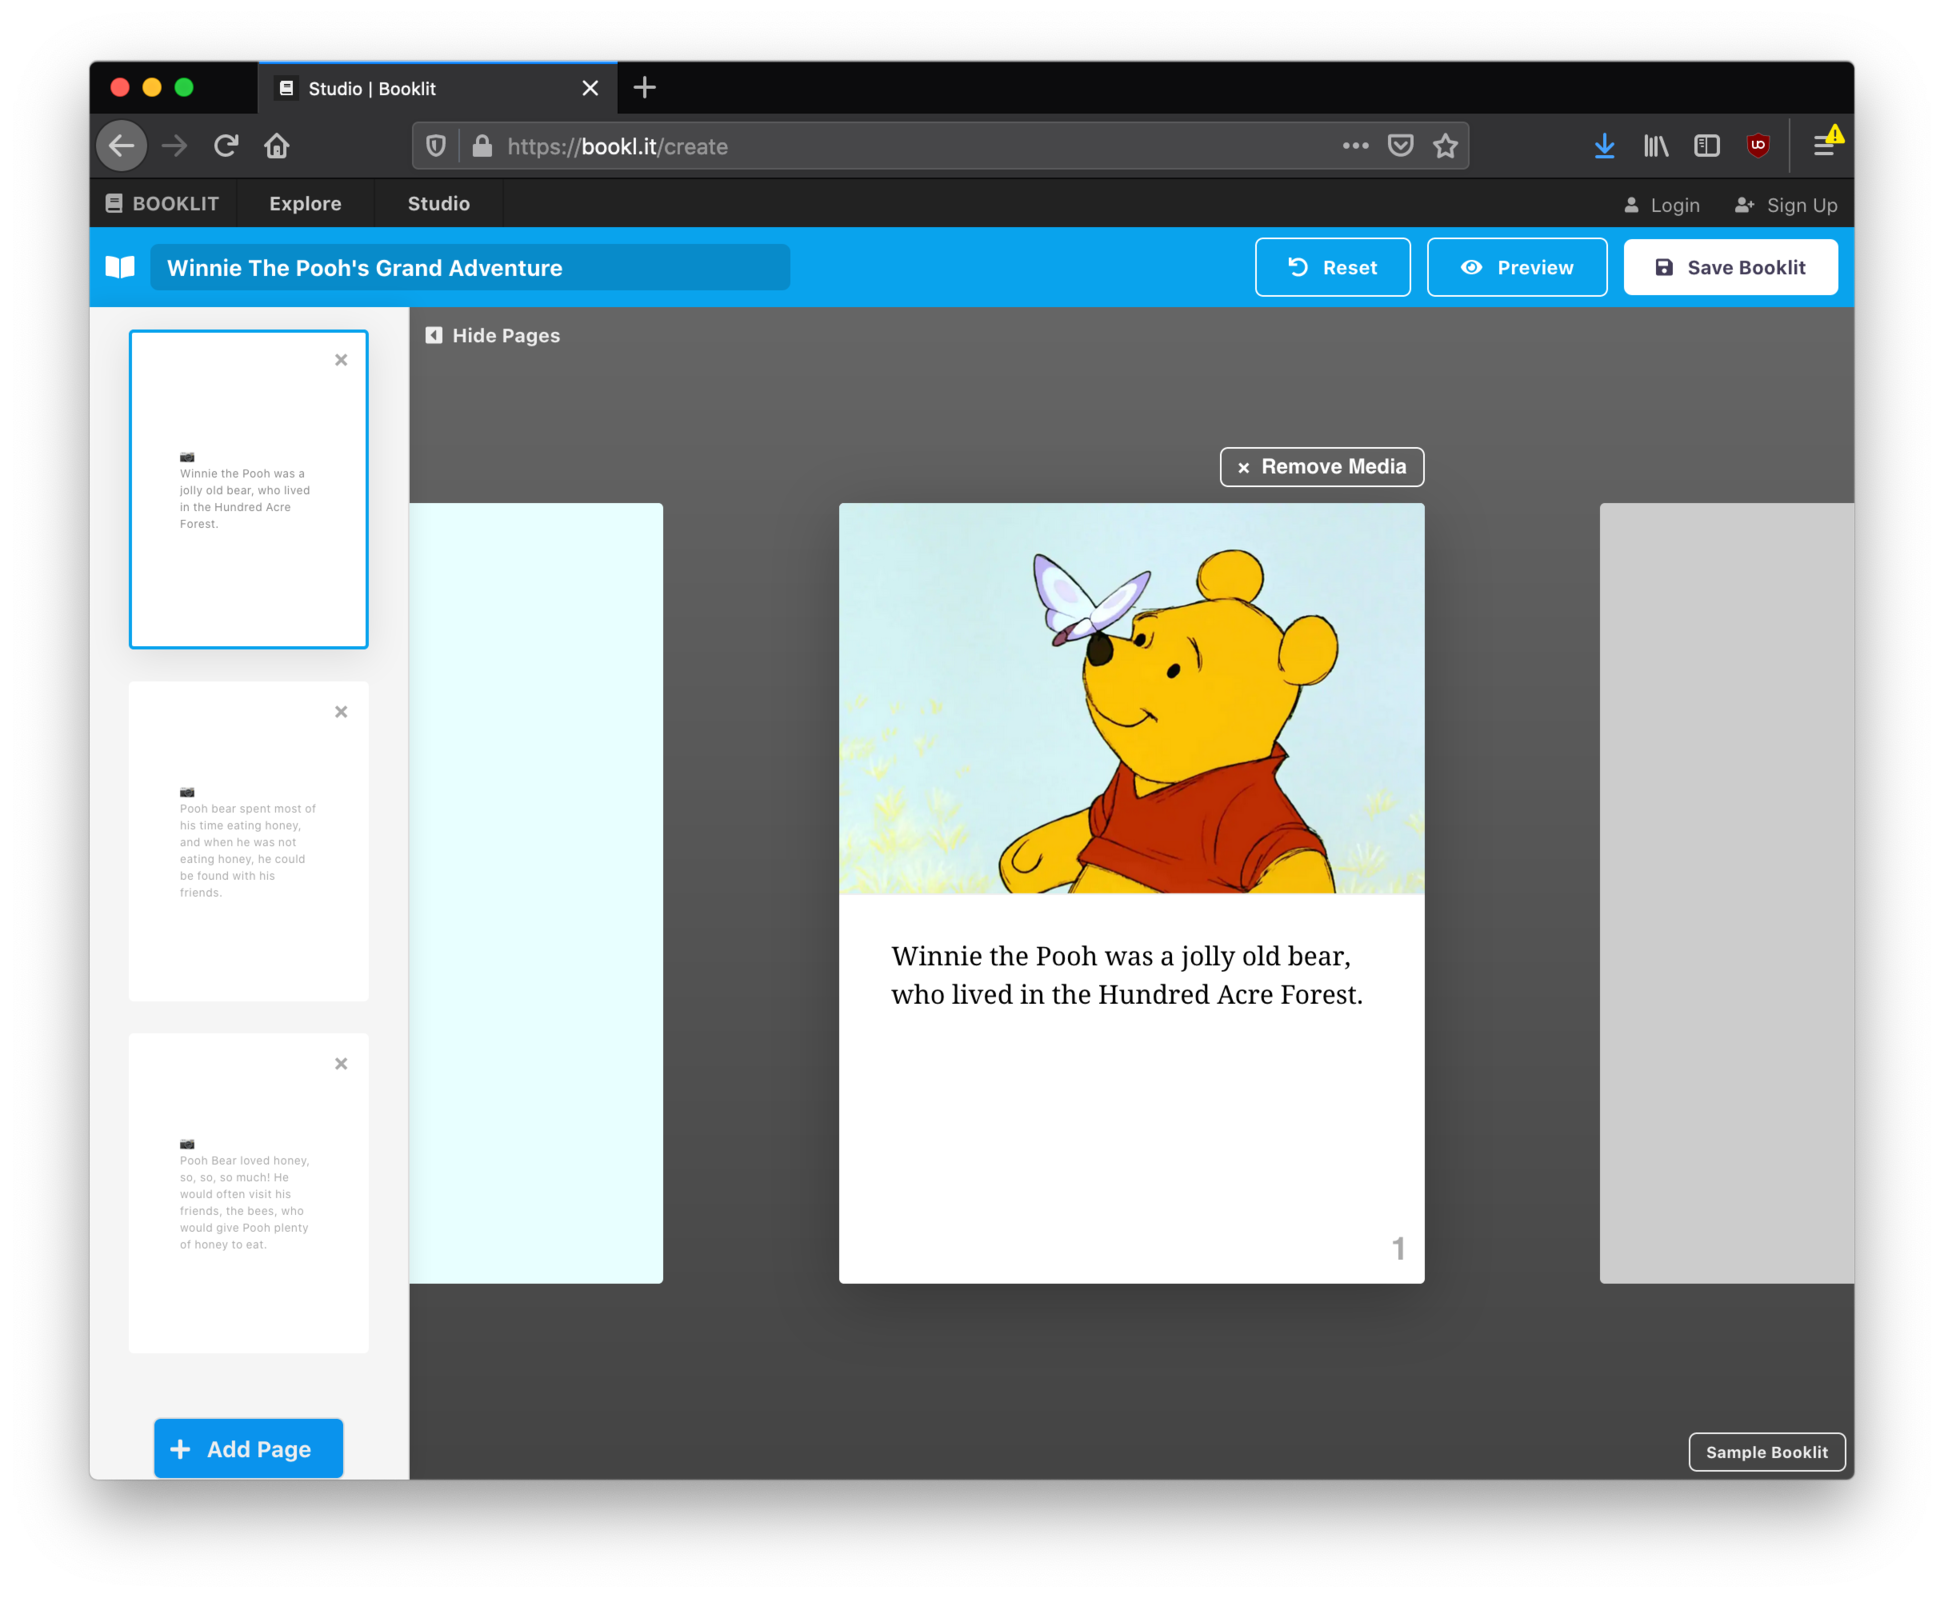The width and height of the screenshot is (1944, 1598).
Task: Toggle the browser sidebar icon
Action: click(x=1707, y=146)
